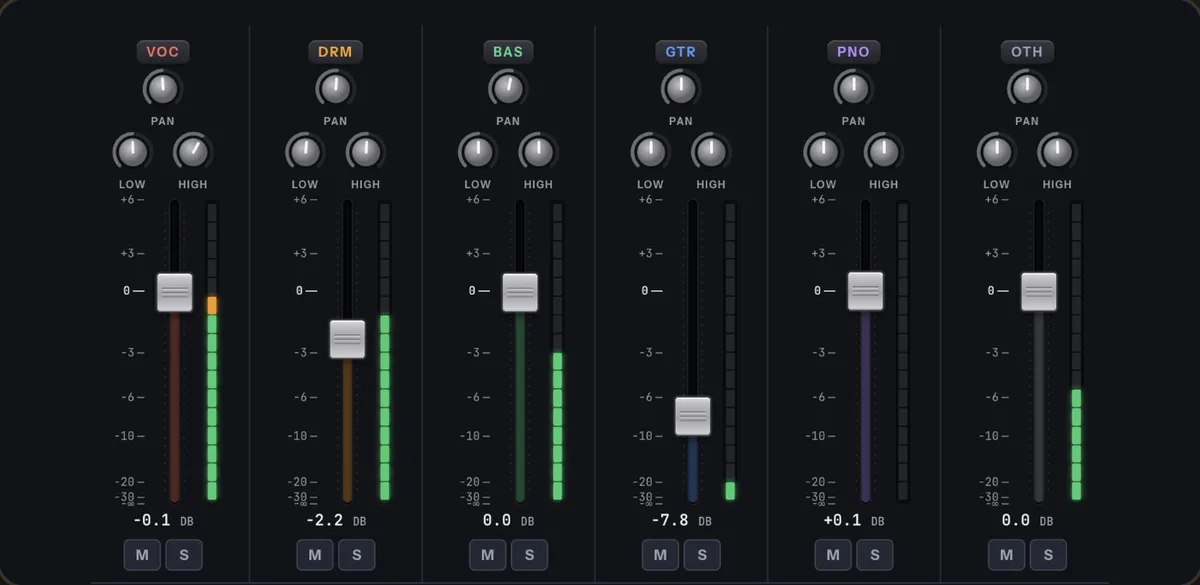This screenshot has height=585, width=1200.
Task: Click the BAS channel pan knob
Action: click(508, 89)
